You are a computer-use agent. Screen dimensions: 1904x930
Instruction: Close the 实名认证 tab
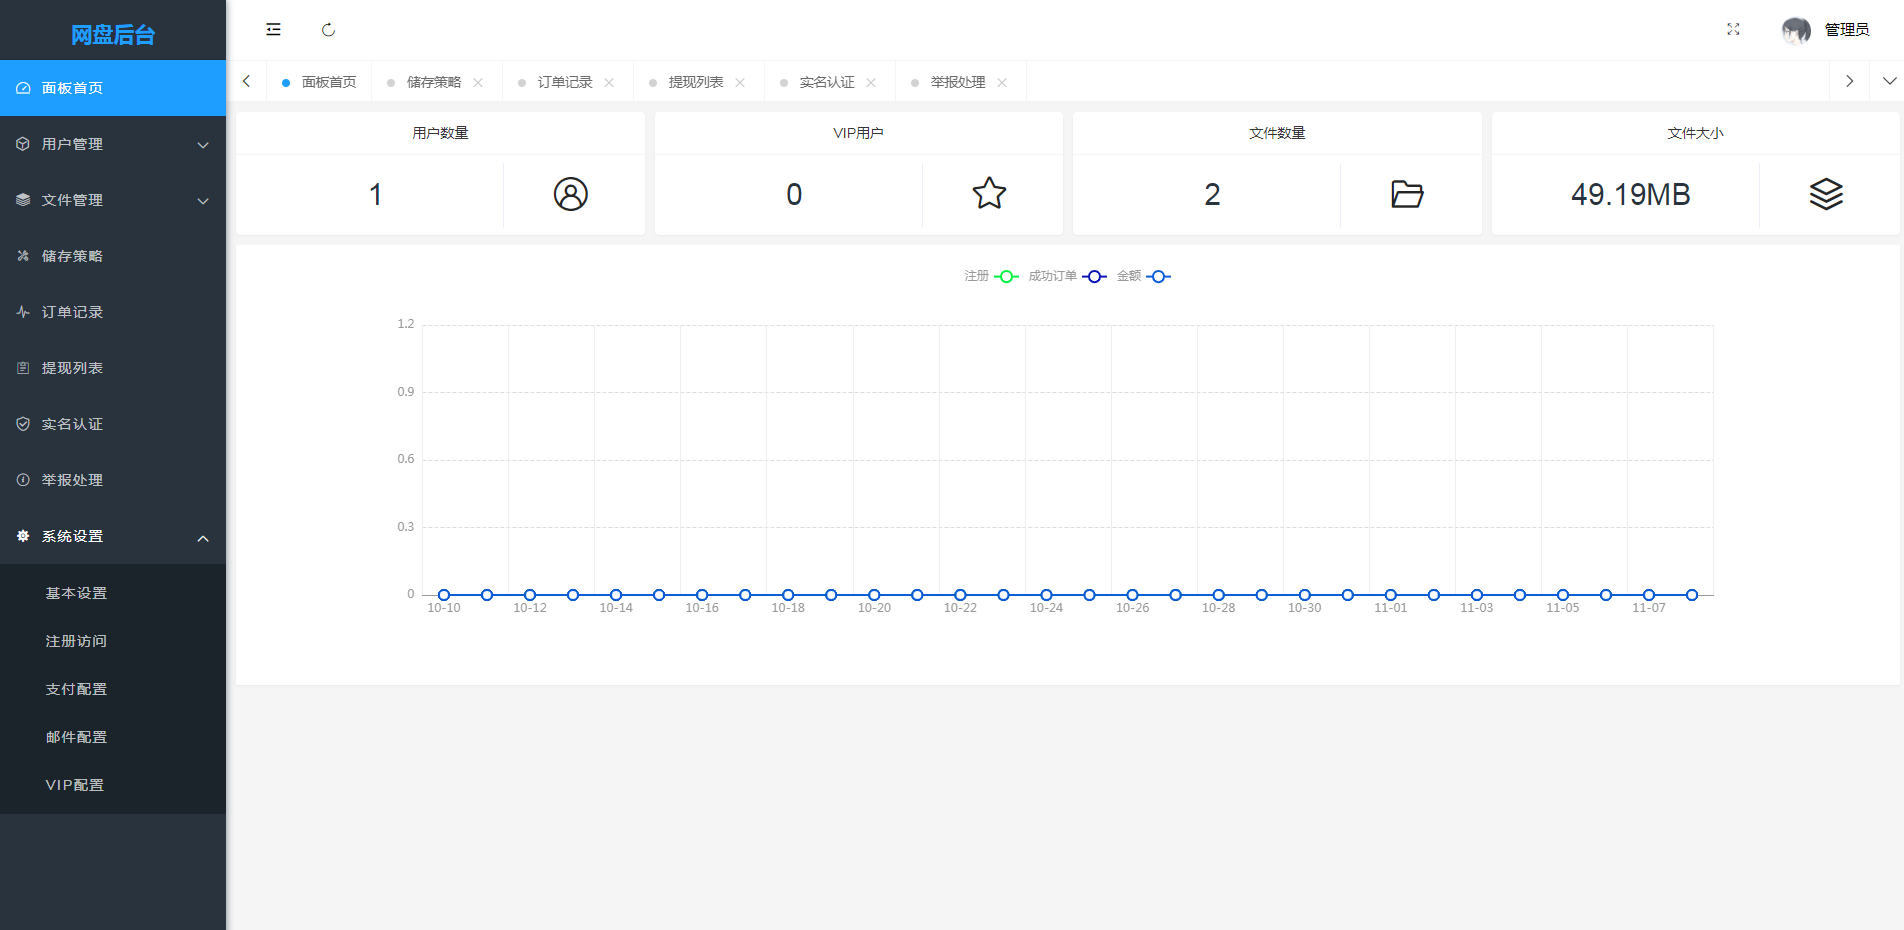[x=871, y=83]
